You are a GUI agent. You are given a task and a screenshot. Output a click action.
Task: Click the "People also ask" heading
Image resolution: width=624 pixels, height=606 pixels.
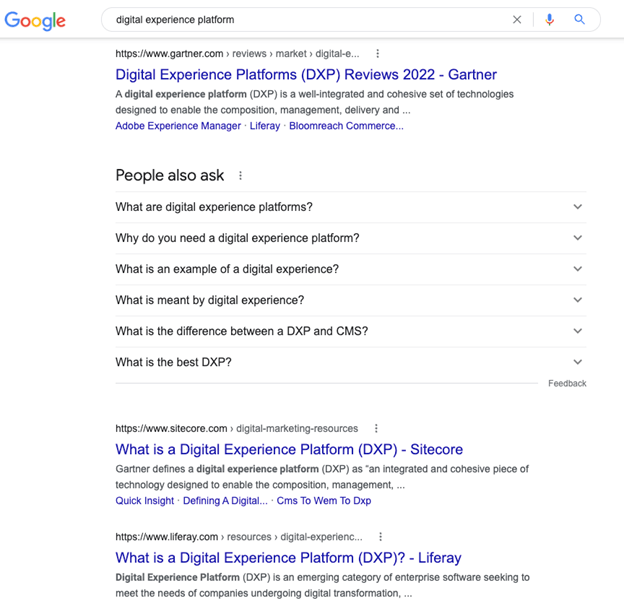[170, 175]
